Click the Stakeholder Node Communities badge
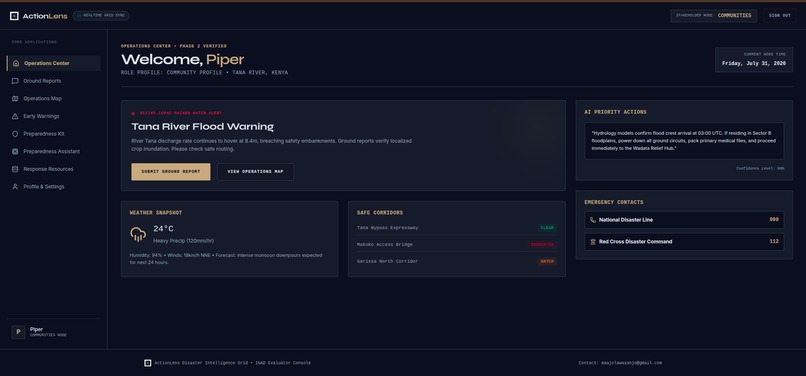This screenshot has height=376, width=806. click(713, 15)
